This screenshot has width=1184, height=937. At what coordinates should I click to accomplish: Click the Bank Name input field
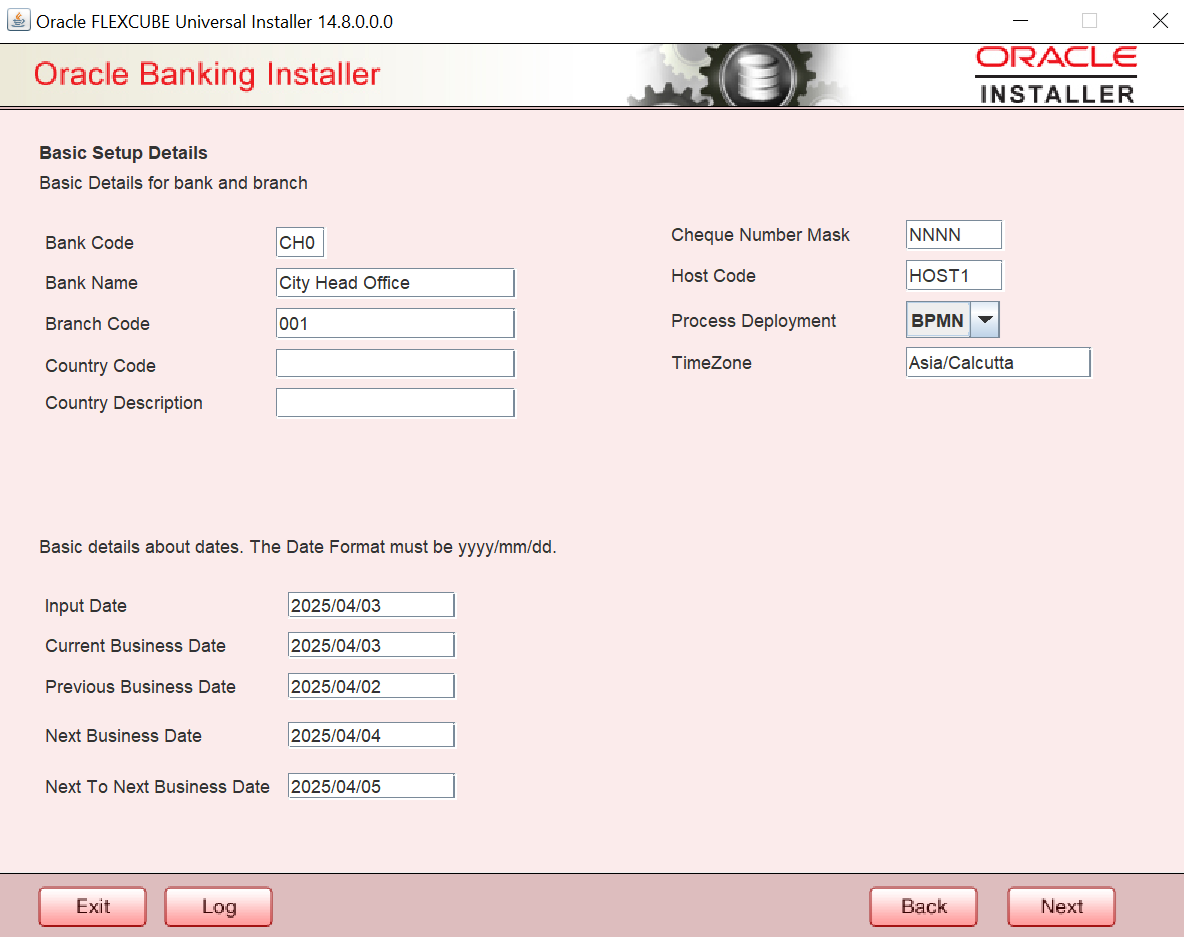coord(395,282)
